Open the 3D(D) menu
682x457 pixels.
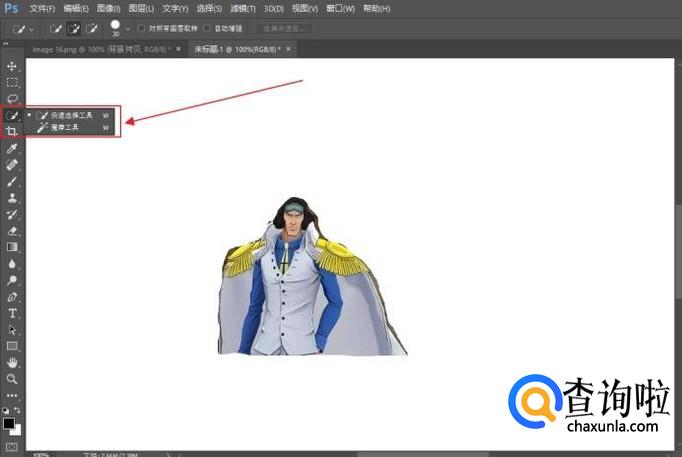(x=274, y=9)
